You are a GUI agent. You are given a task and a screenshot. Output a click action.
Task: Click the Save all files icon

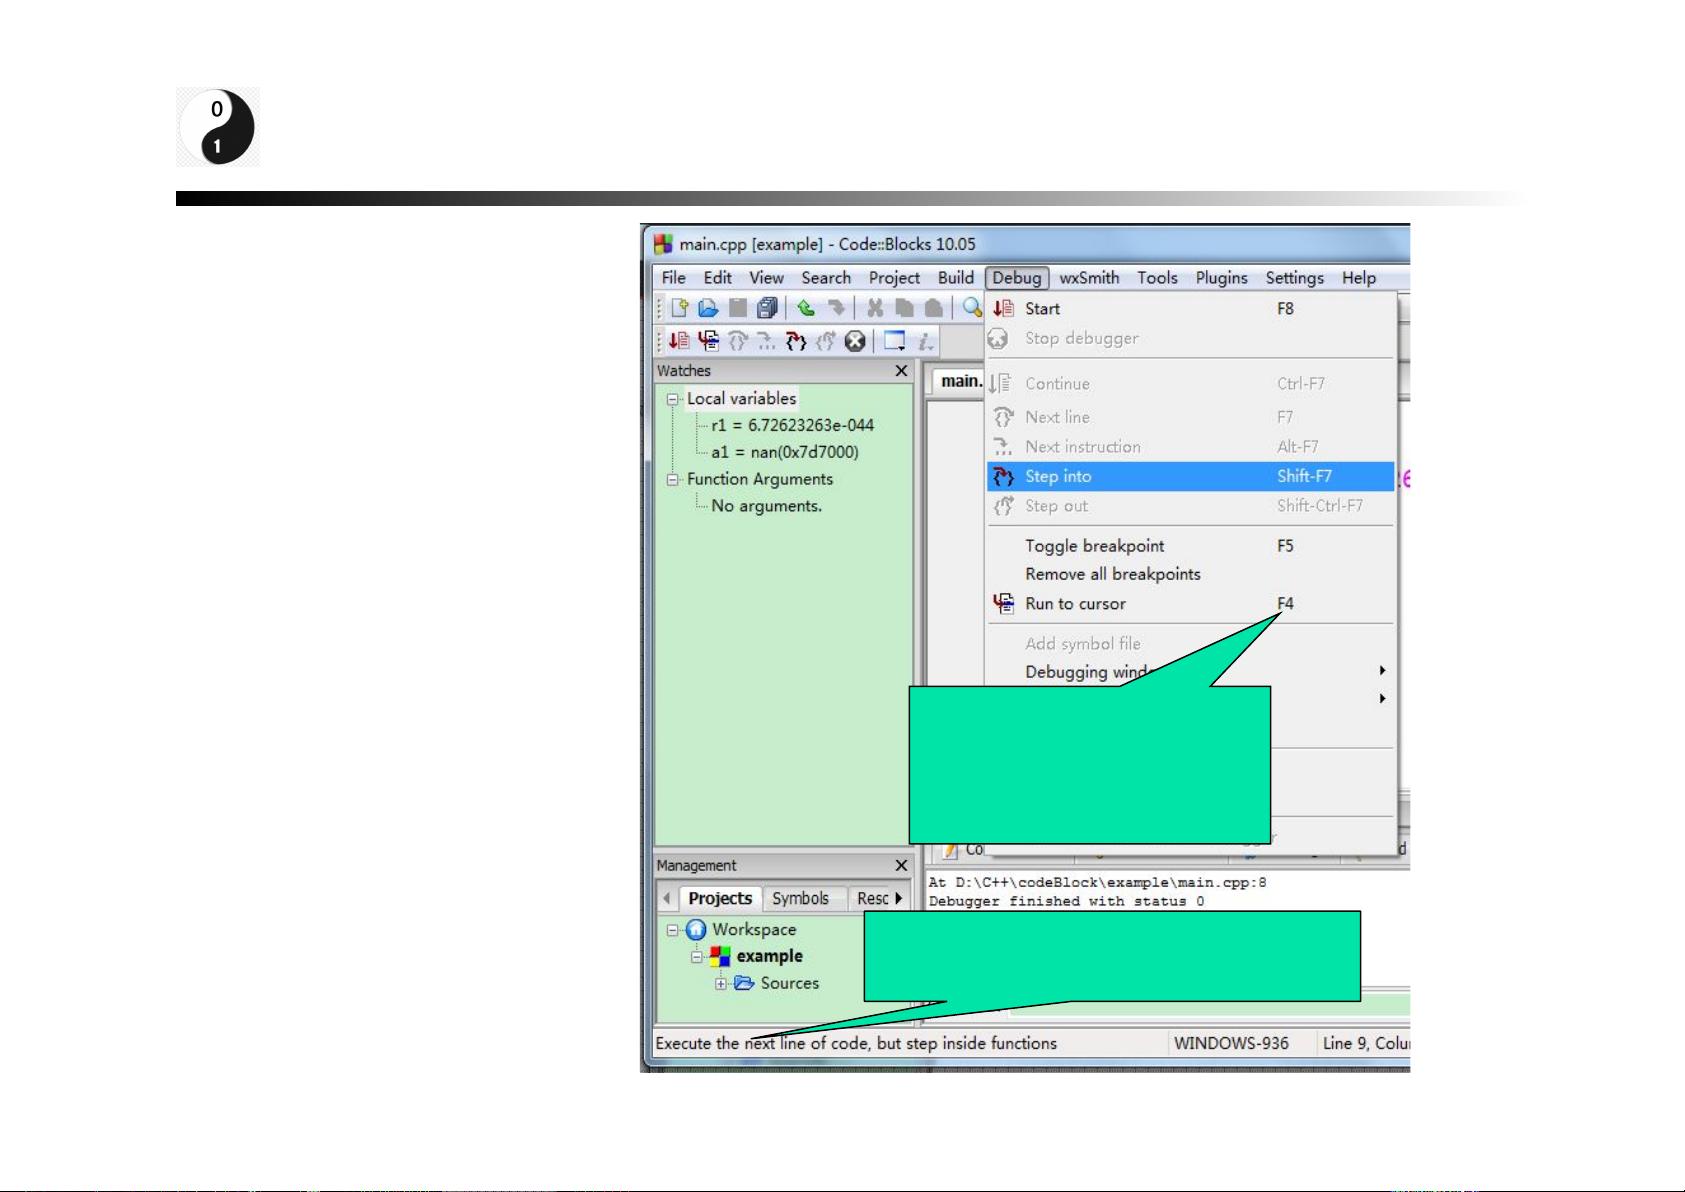click(767, 308)
